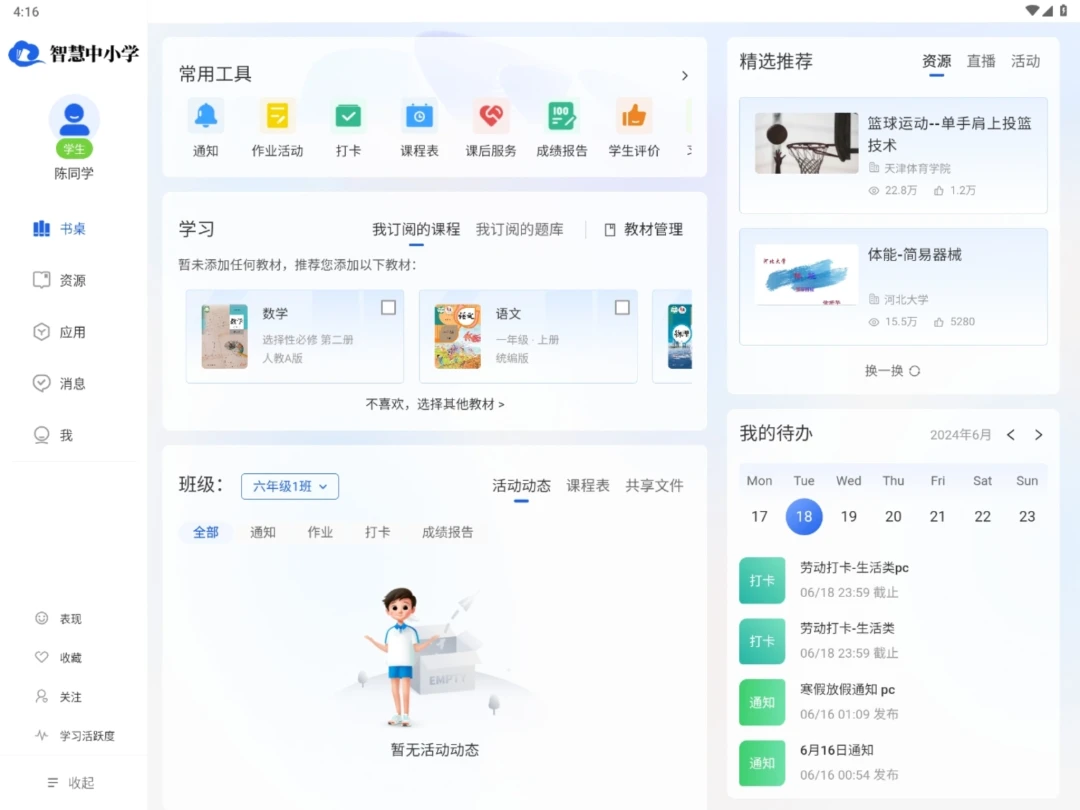Tick the 语文 textbook checkbox
Viewport: 1080px width, 810px height.
[622, 307]
